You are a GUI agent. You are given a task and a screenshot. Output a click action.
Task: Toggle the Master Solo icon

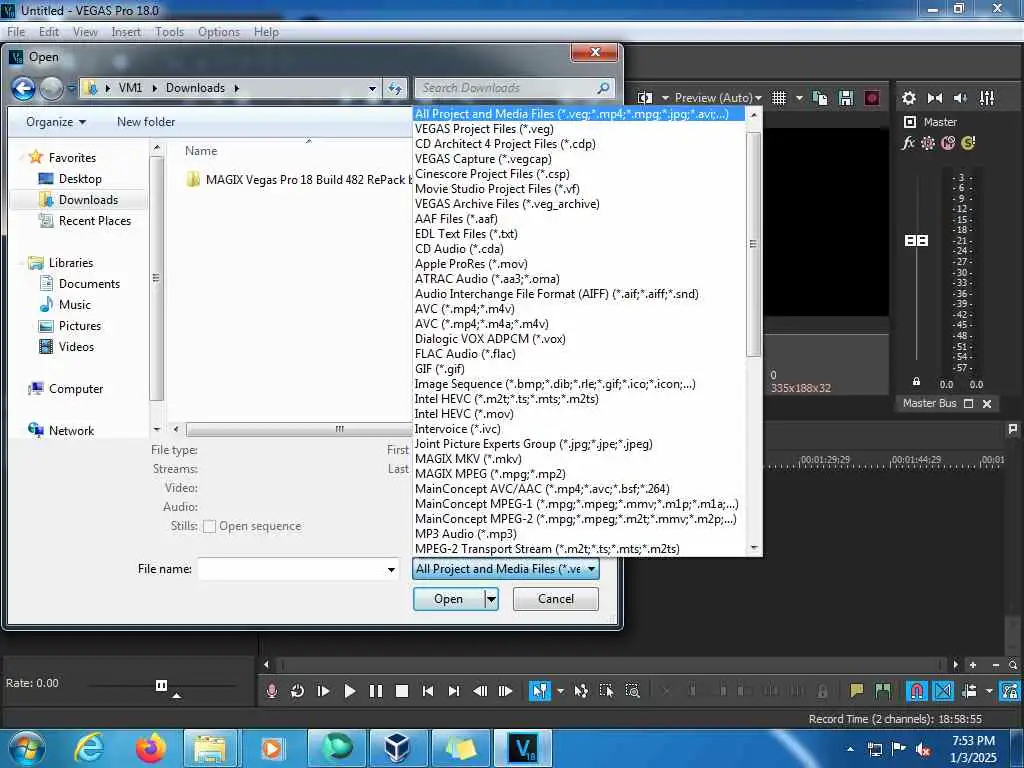coord(968,143)
